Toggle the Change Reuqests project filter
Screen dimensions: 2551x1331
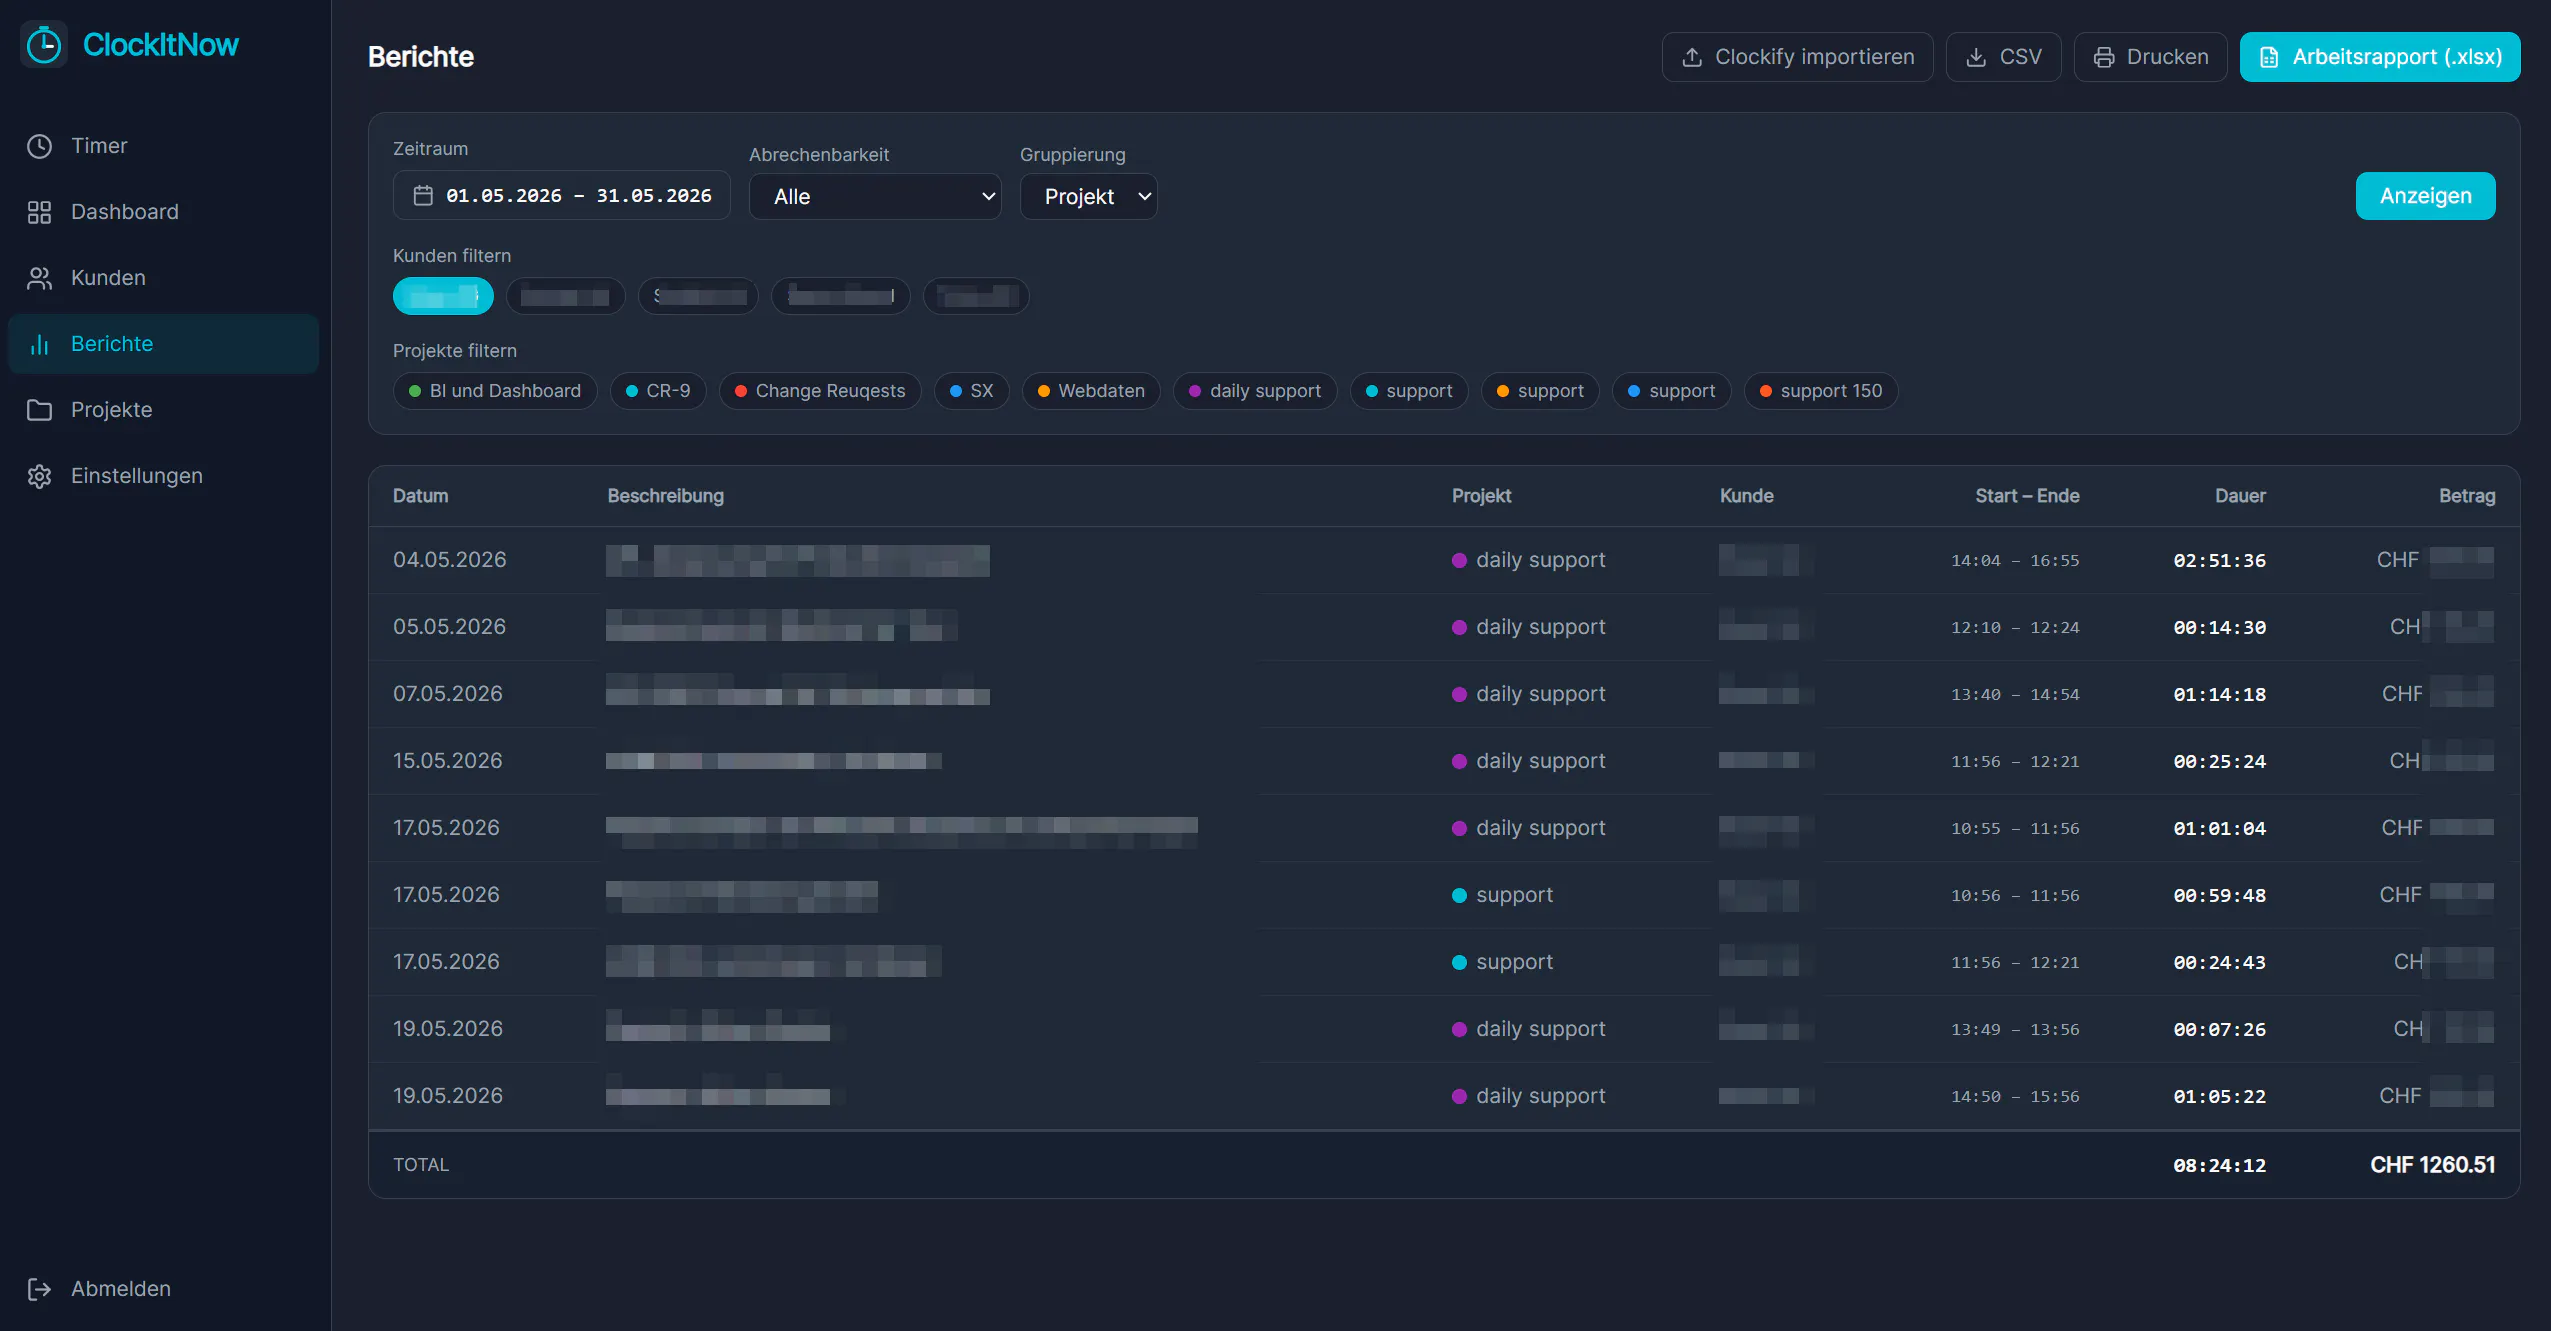click(x=820, y=391)
